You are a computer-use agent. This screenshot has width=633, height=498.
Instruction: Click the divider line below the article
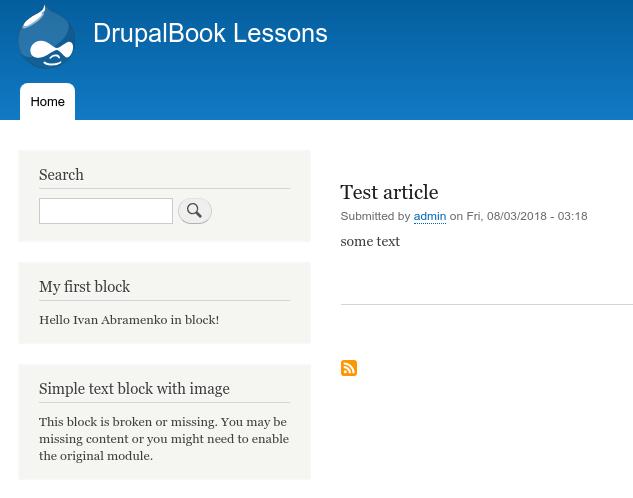[x=486, y=305]
